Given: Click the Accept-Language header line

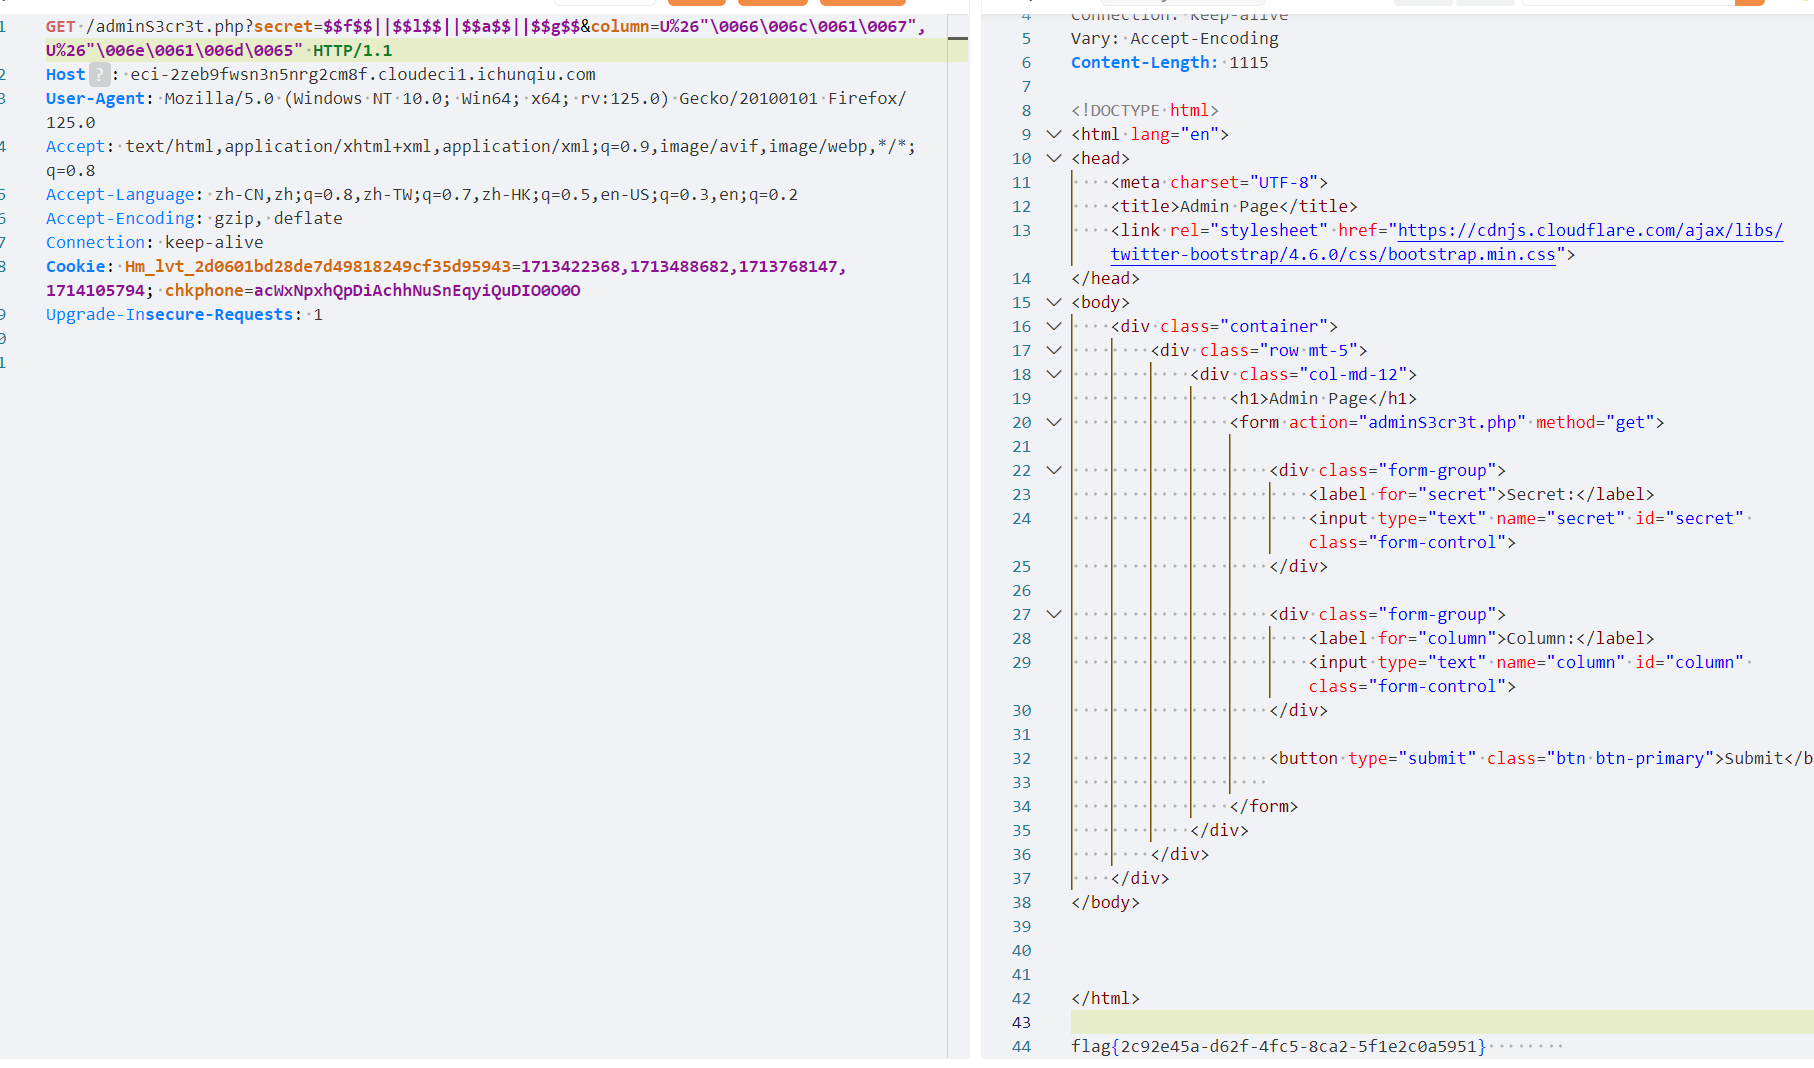Looking at the screenshot, I should click(x=422, y=194).
